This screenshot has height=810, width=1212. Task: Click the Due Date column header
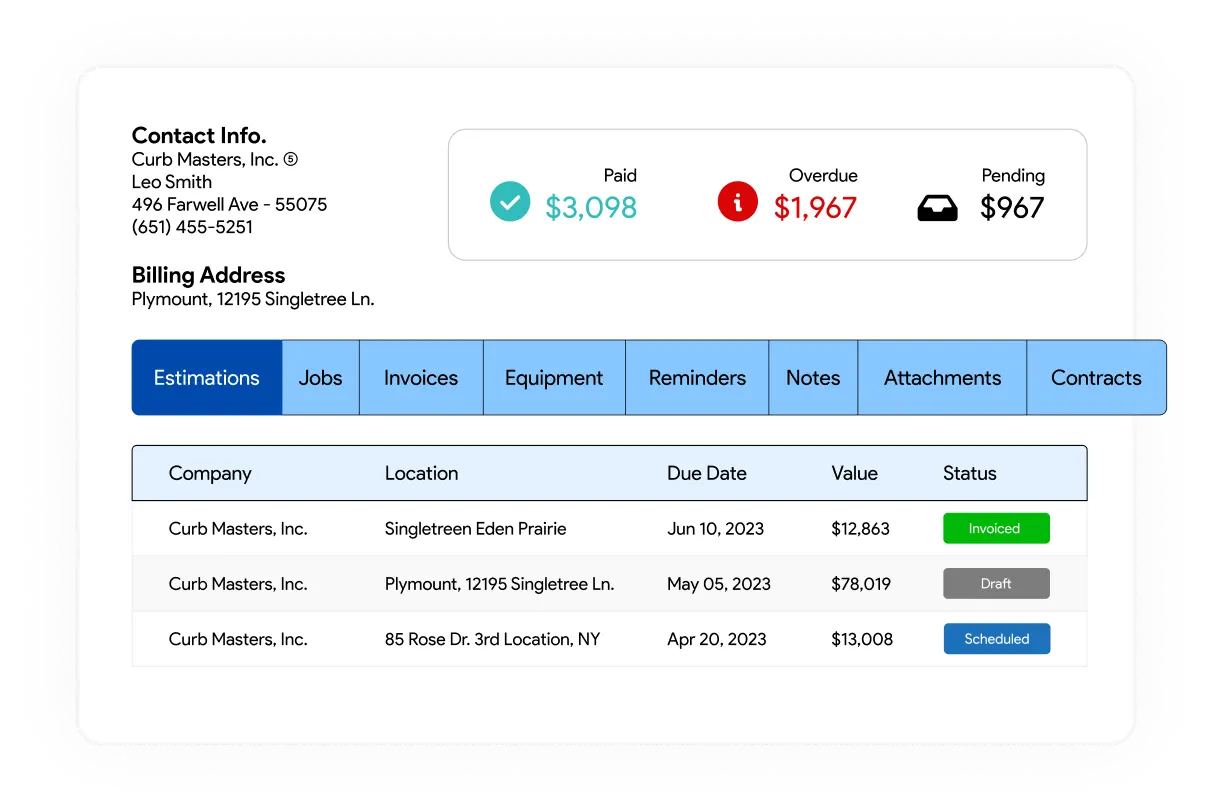tap(707, 473)
